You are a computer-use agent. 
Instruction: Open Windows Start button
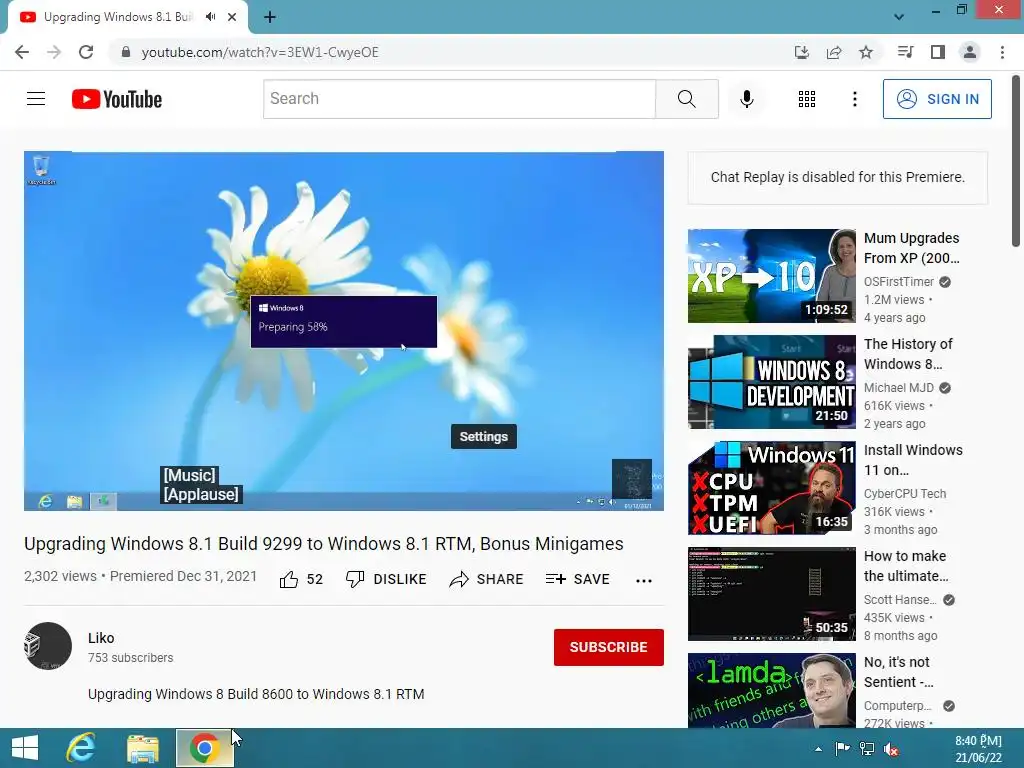coord(25,748)
